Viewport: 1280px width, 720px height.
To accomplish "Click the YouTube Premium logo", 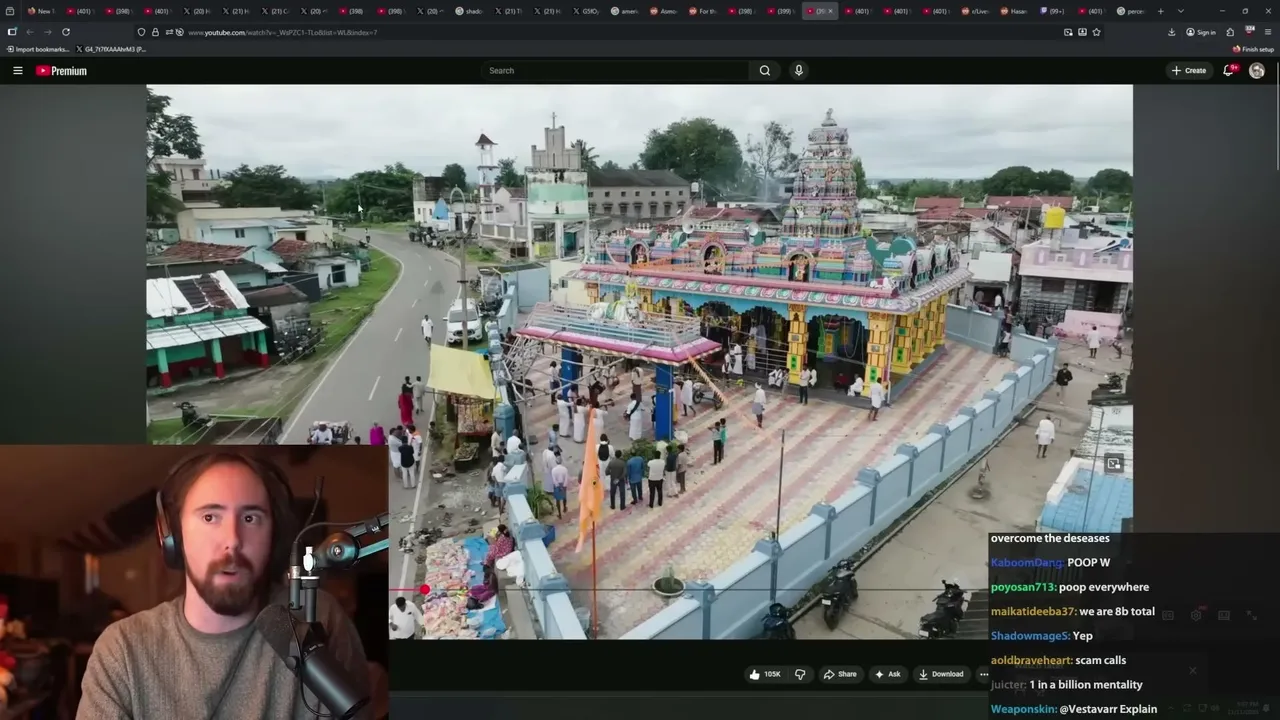I will (x=61, y=71).
